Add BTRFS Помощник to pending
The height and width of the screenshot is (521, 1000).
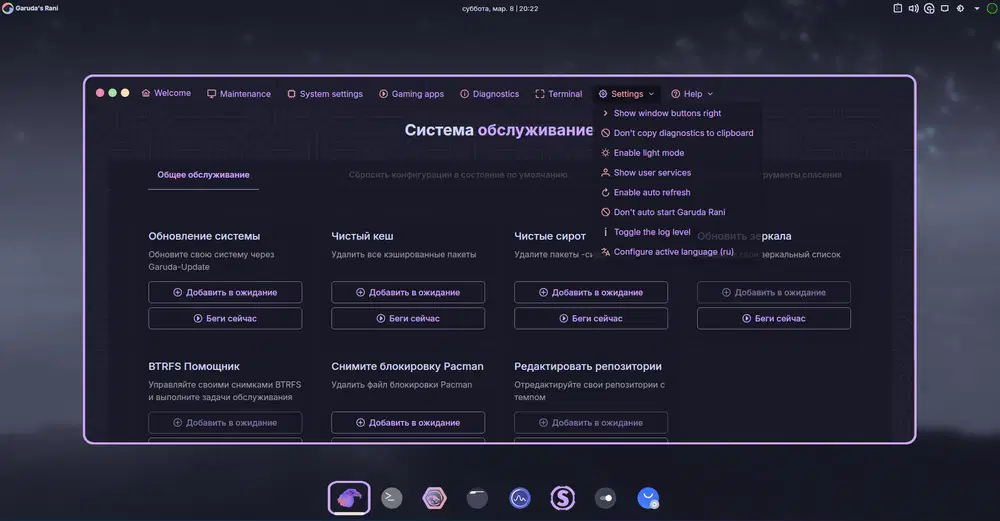tap(225, 422)
